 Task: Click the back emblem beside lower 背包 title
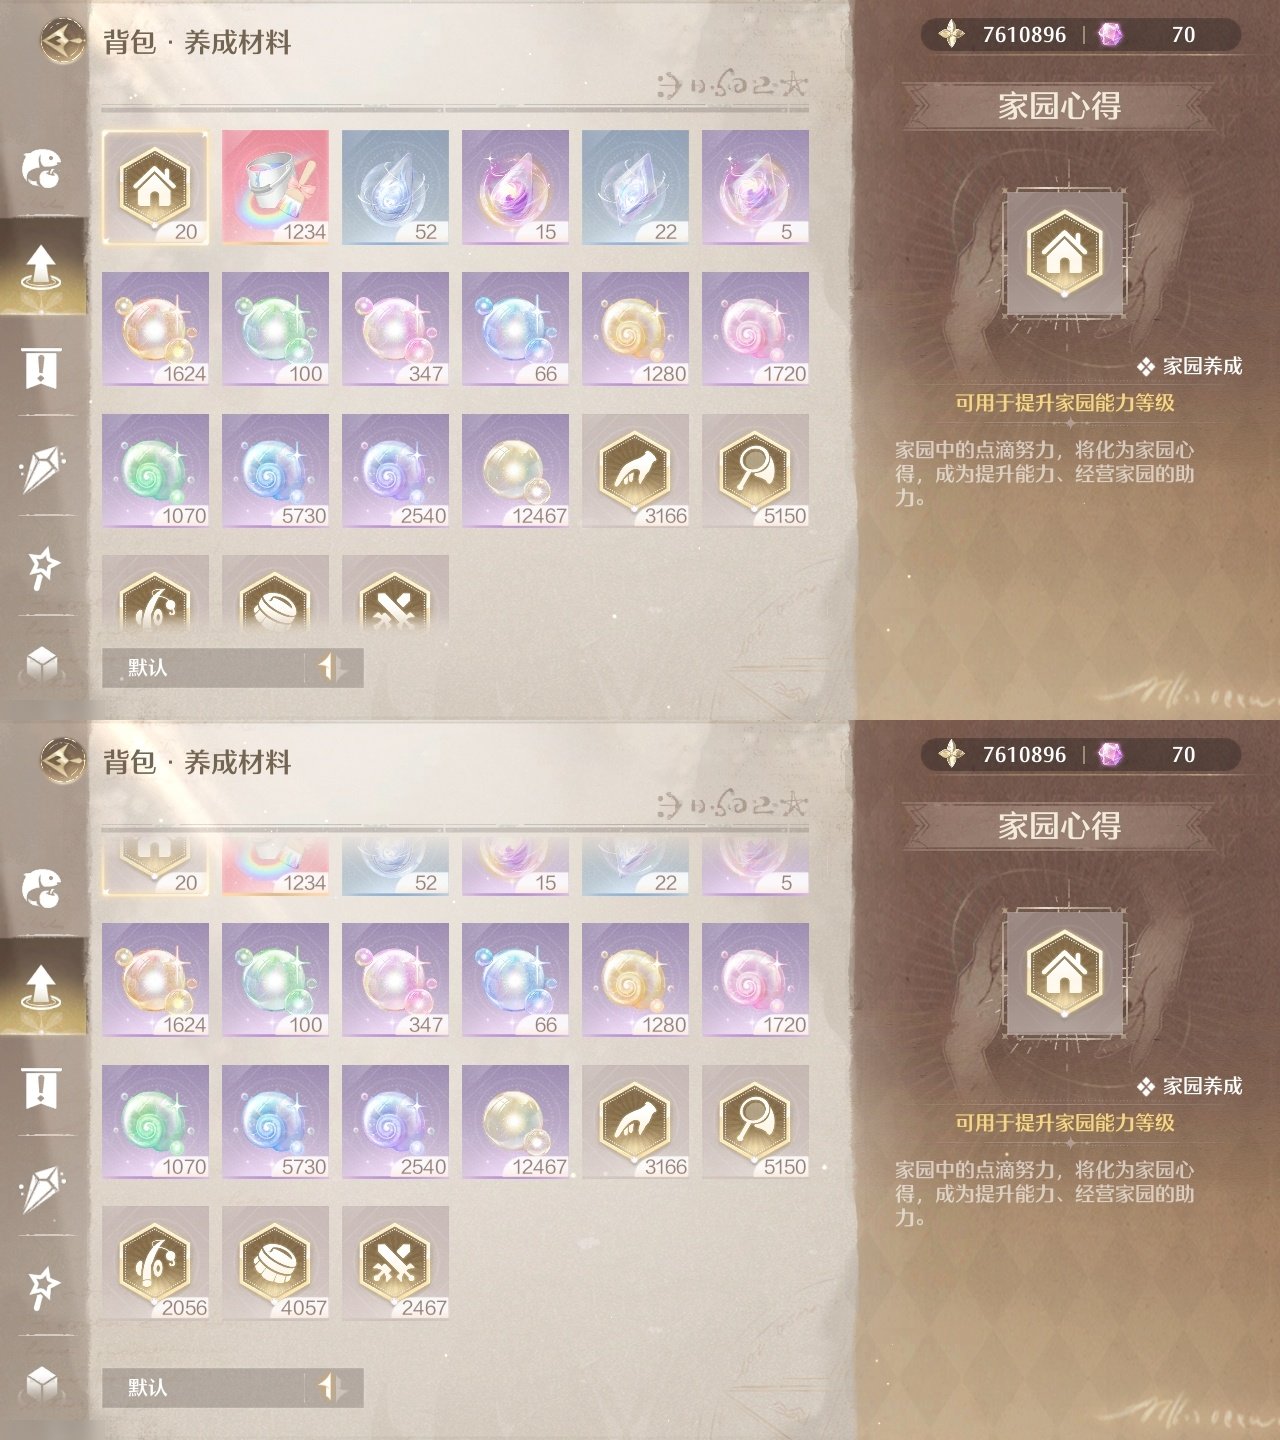pyautogui.click(x=63, y=761)
